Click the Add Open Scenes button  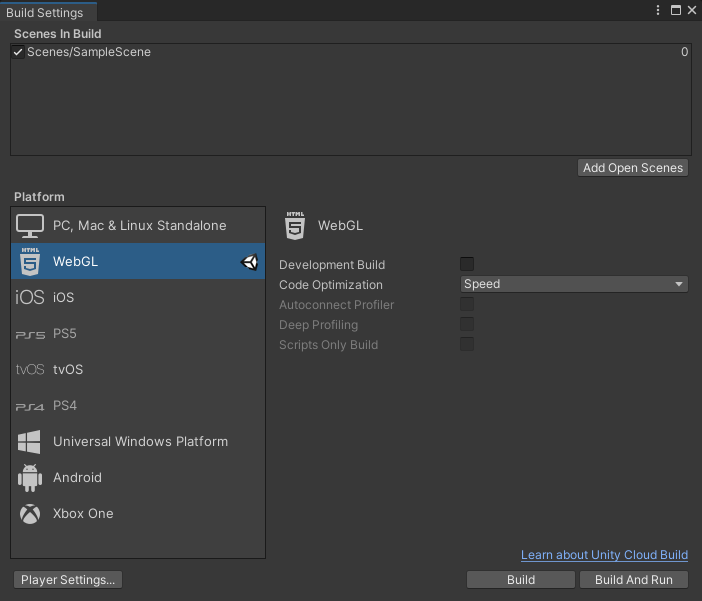coord(633,168)
